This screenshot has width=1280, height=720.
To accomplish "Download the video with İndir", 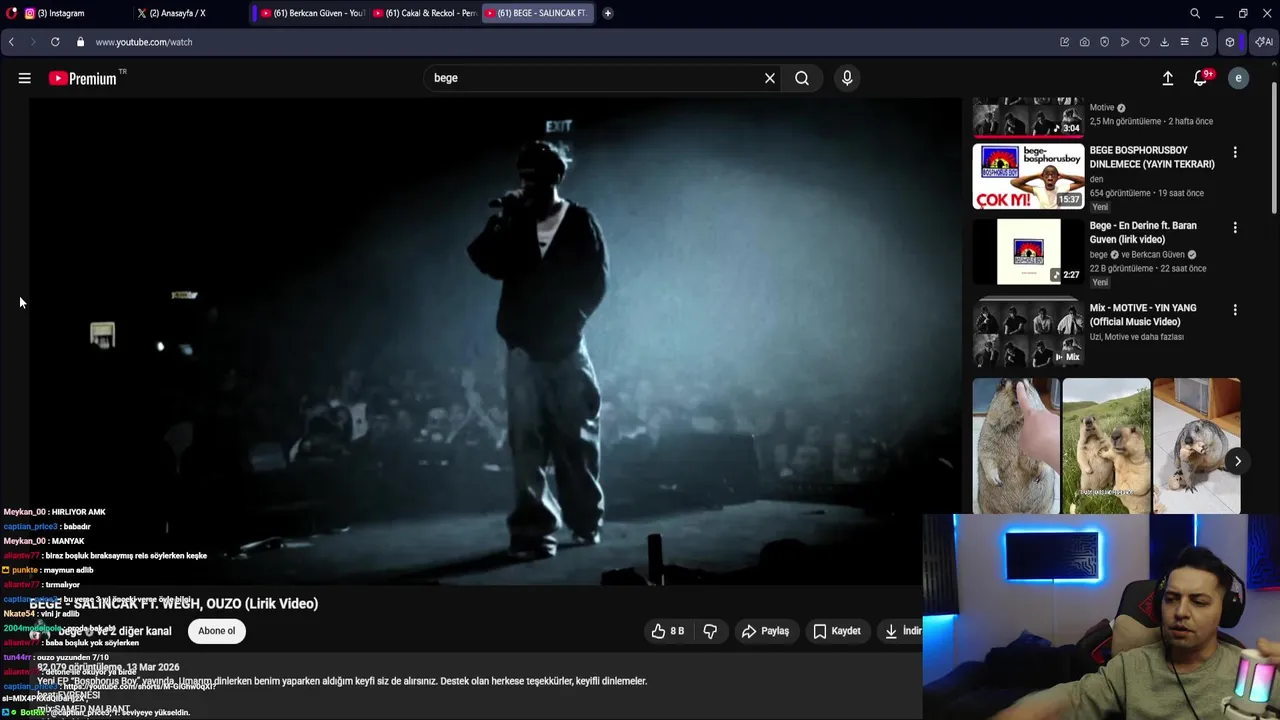I will coord(902,631).
